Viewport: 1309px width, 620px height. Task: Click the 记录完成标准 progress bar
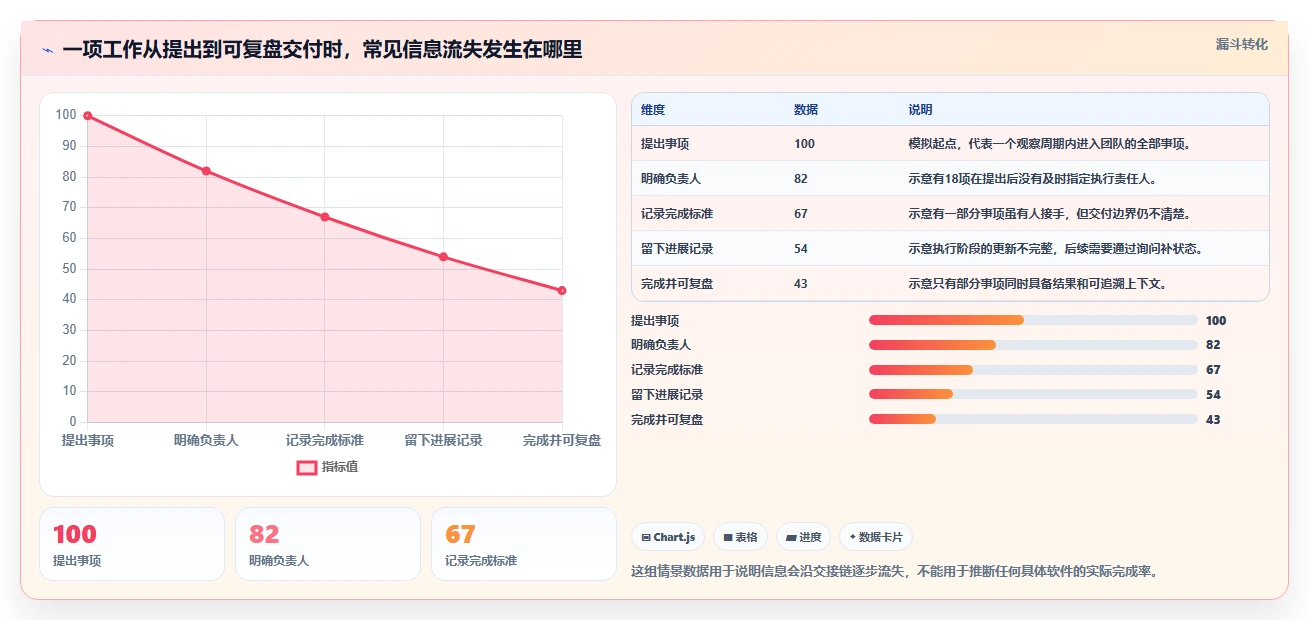tap(1033, 370)
